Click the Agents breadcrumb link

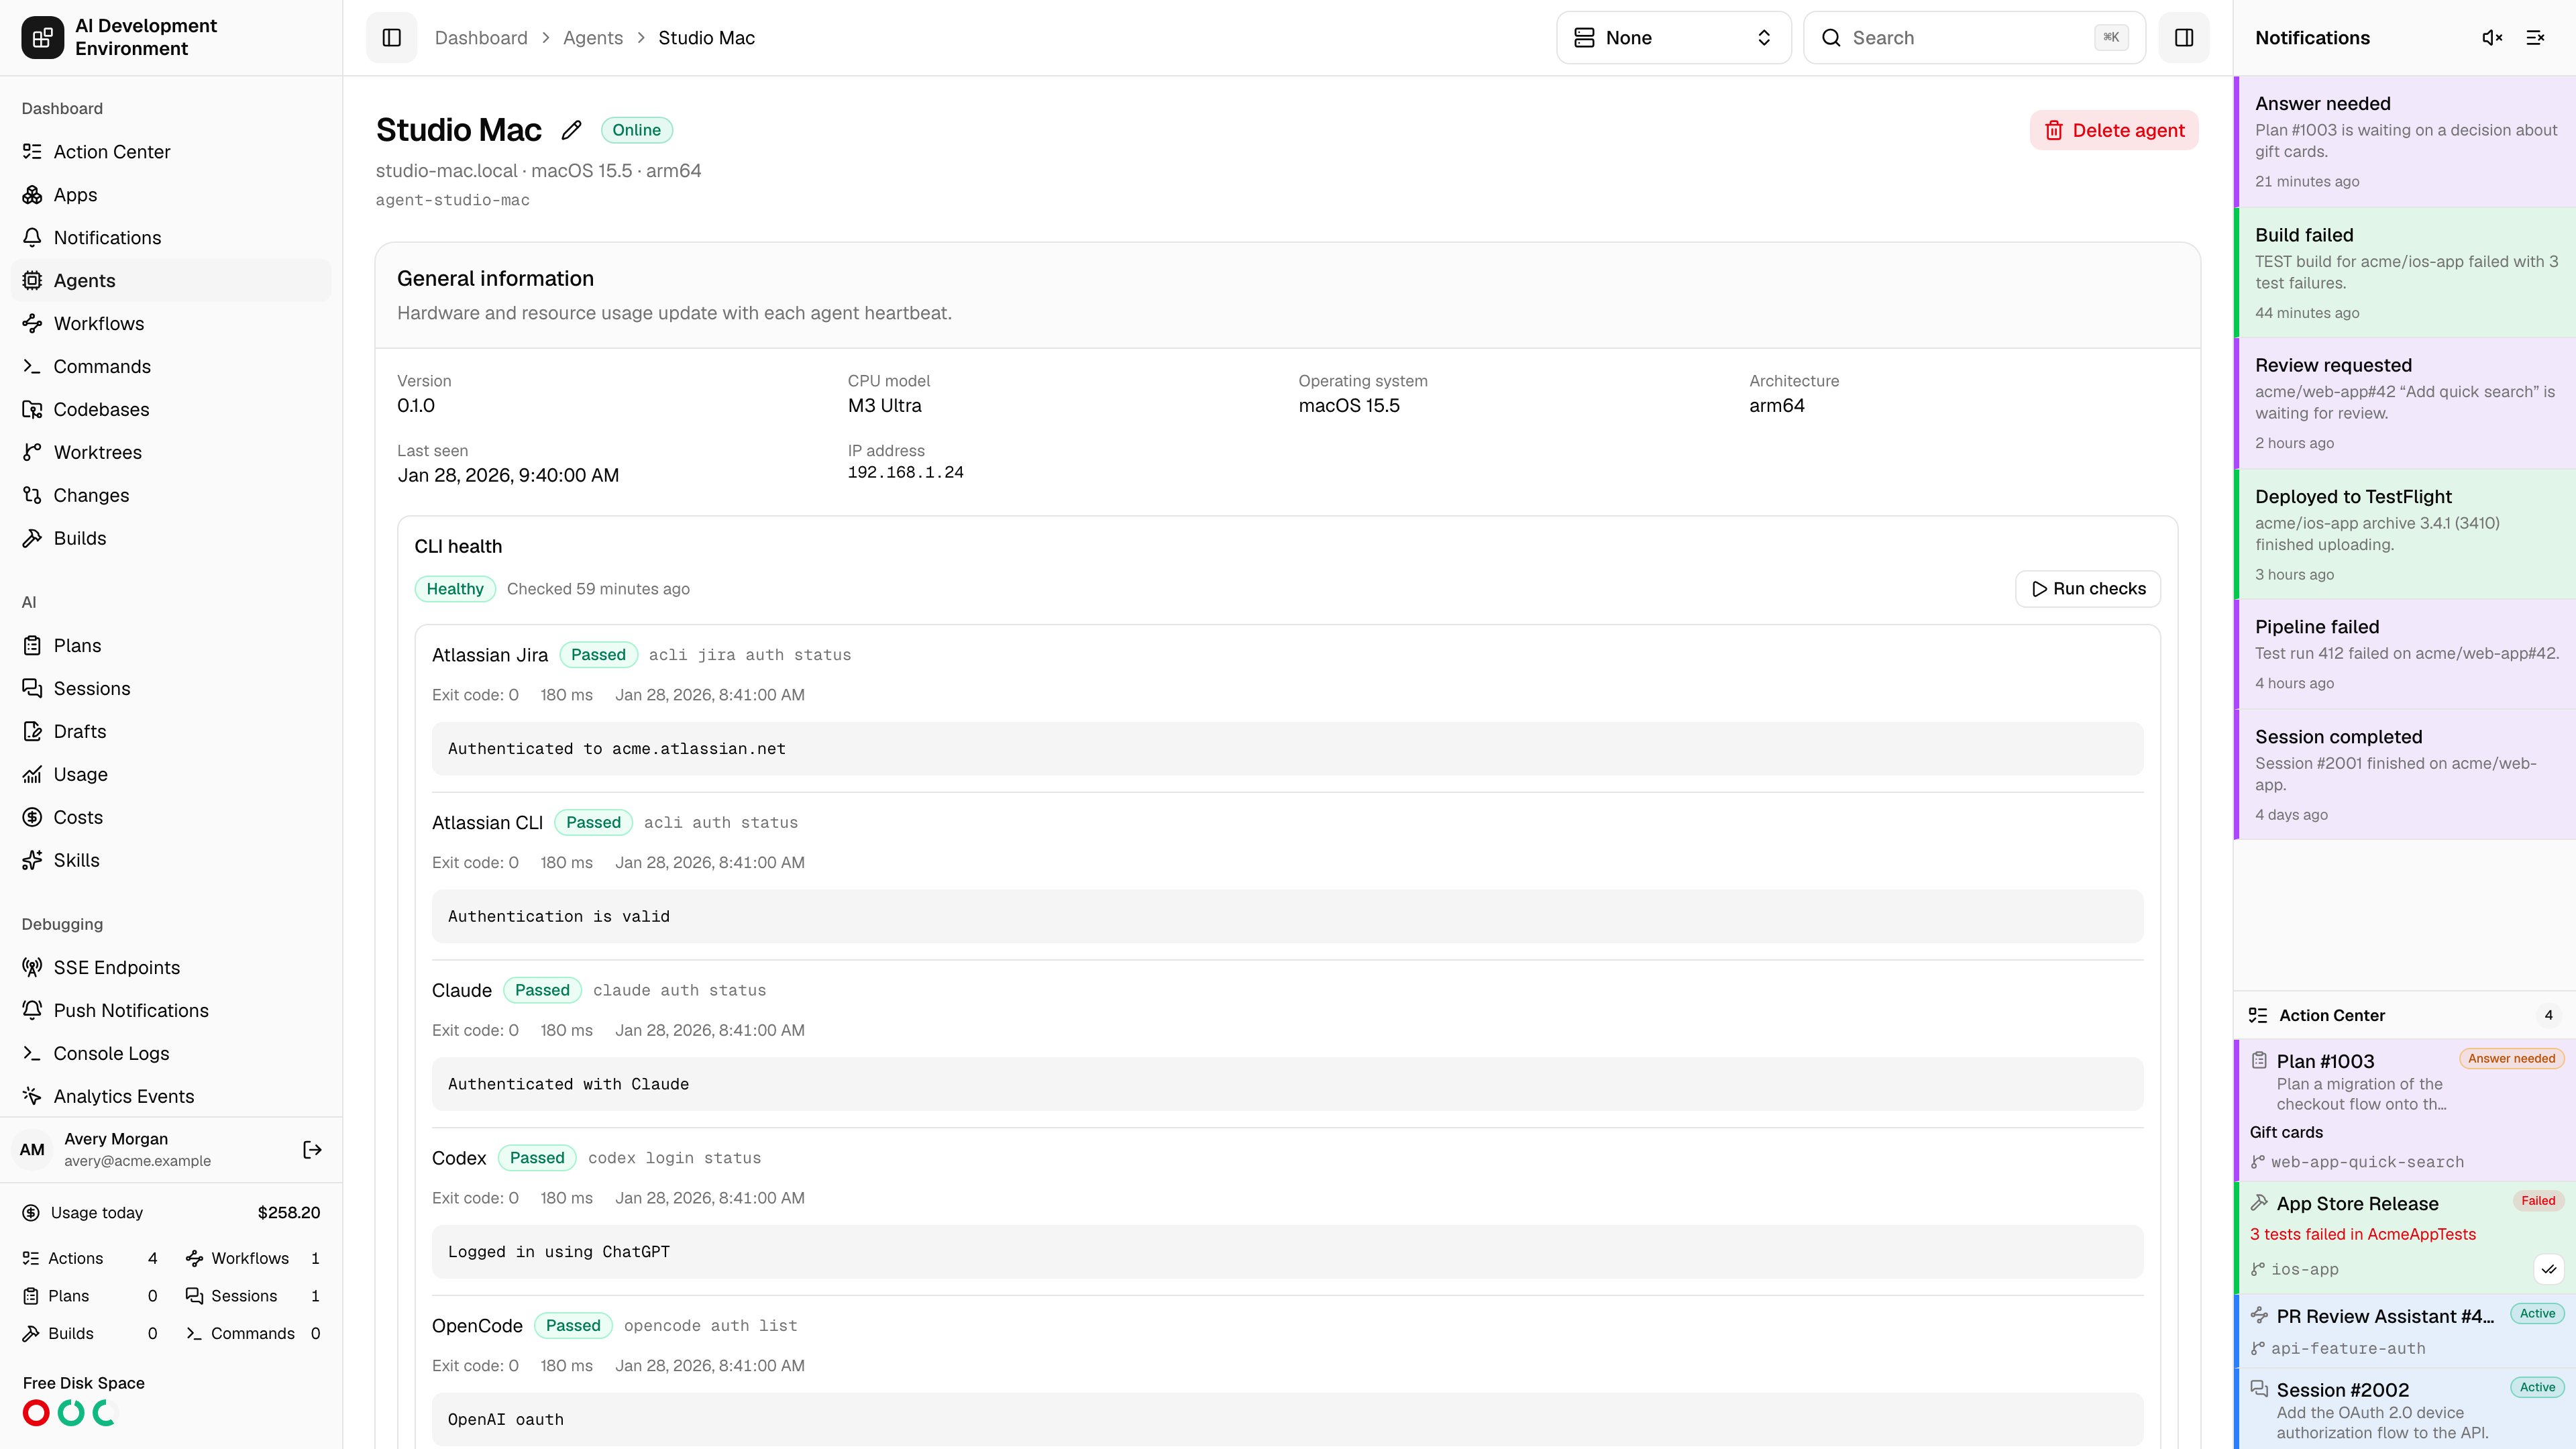593,38
